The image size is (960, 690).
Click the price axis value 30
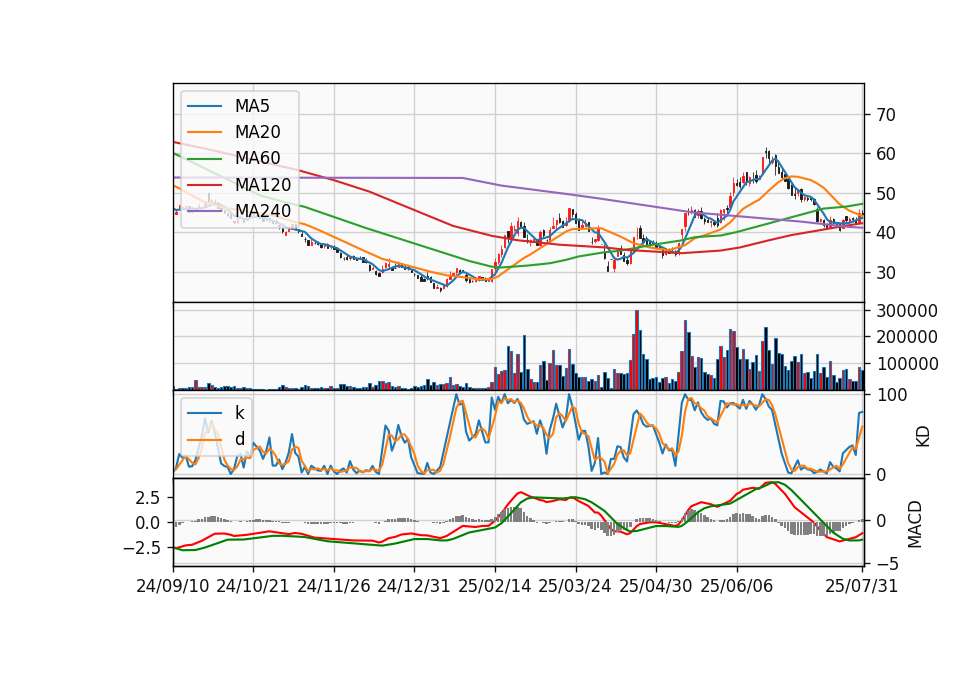pos(885,273)
